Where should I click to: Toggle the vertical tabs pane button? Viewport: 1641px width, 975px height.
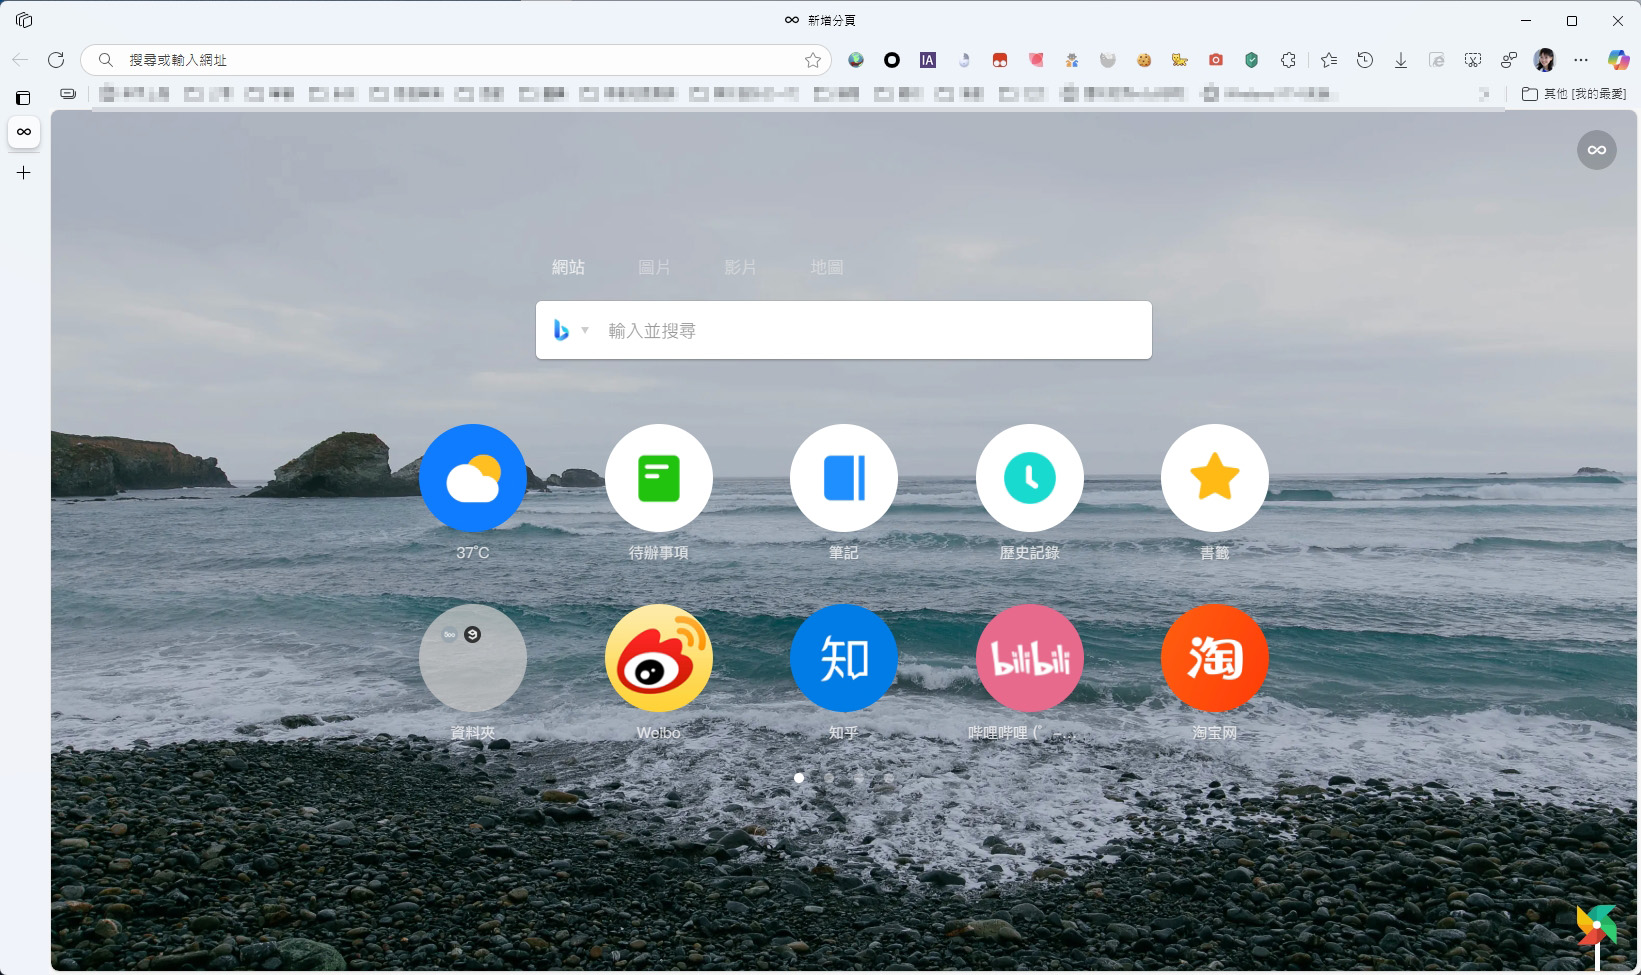[23, 98]
